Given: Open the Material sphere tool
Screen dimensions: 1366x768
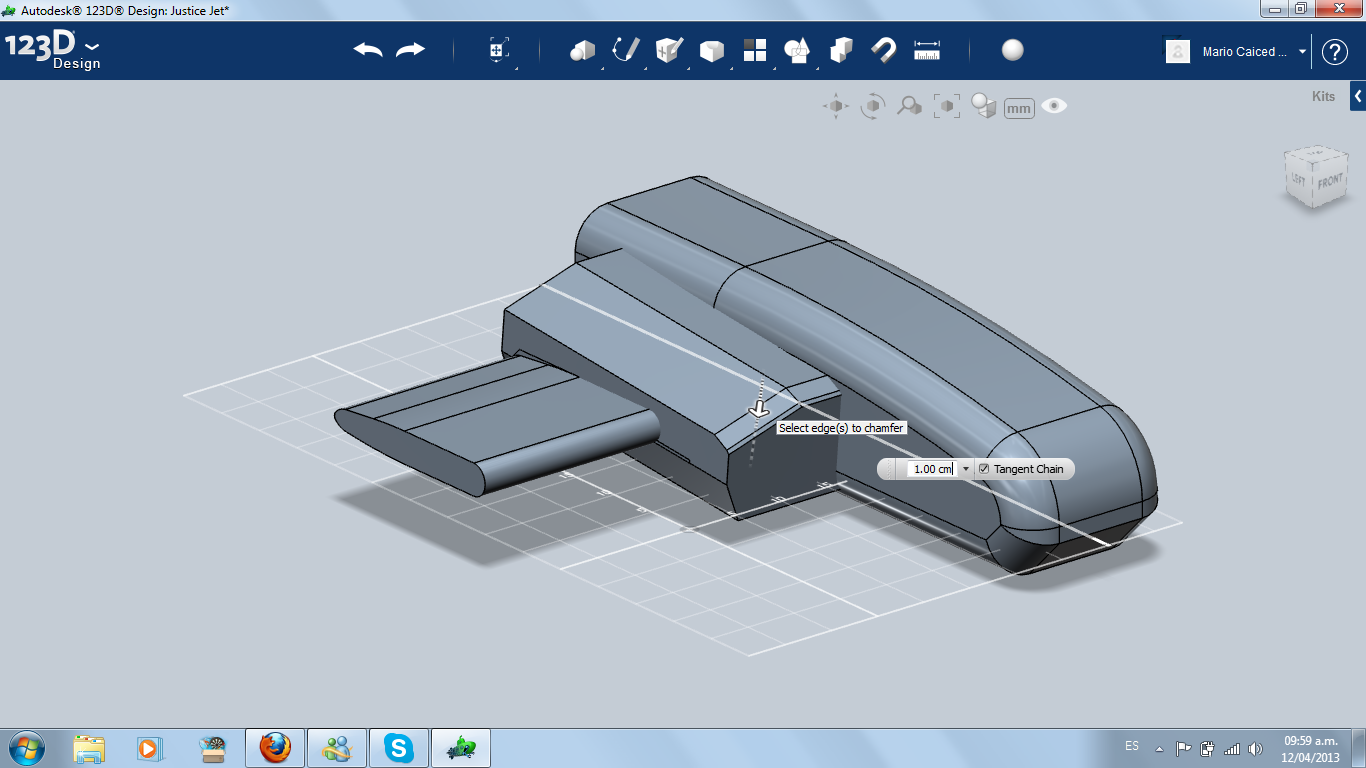Looking at the screenshot, I should 1013,50.
